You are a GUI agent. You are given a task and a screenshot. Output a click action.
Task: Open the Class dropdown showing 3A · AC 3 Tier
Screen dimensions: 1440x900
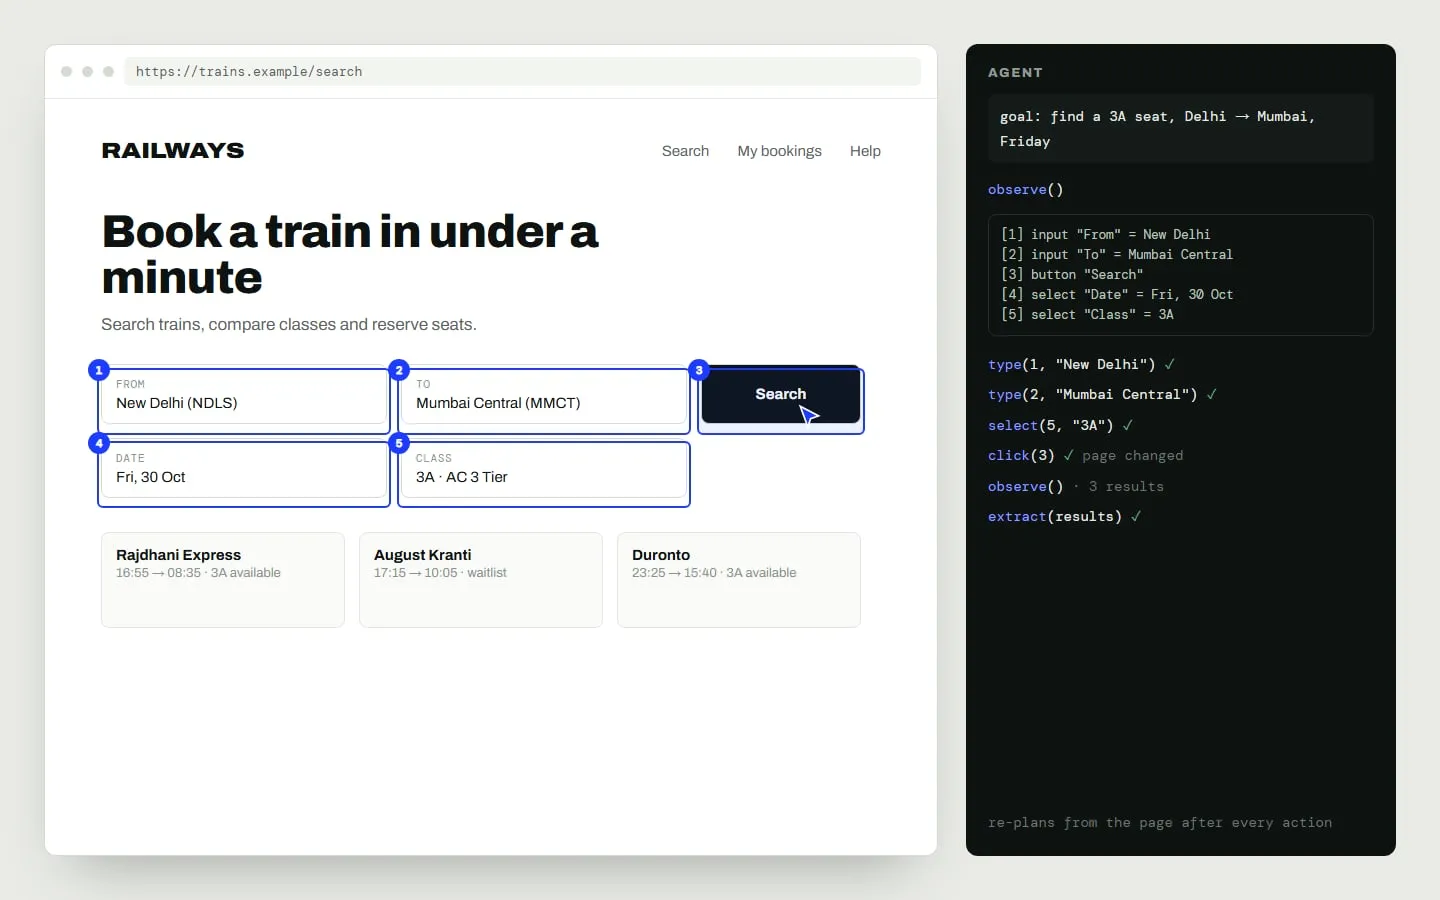[x=544, y=470]
